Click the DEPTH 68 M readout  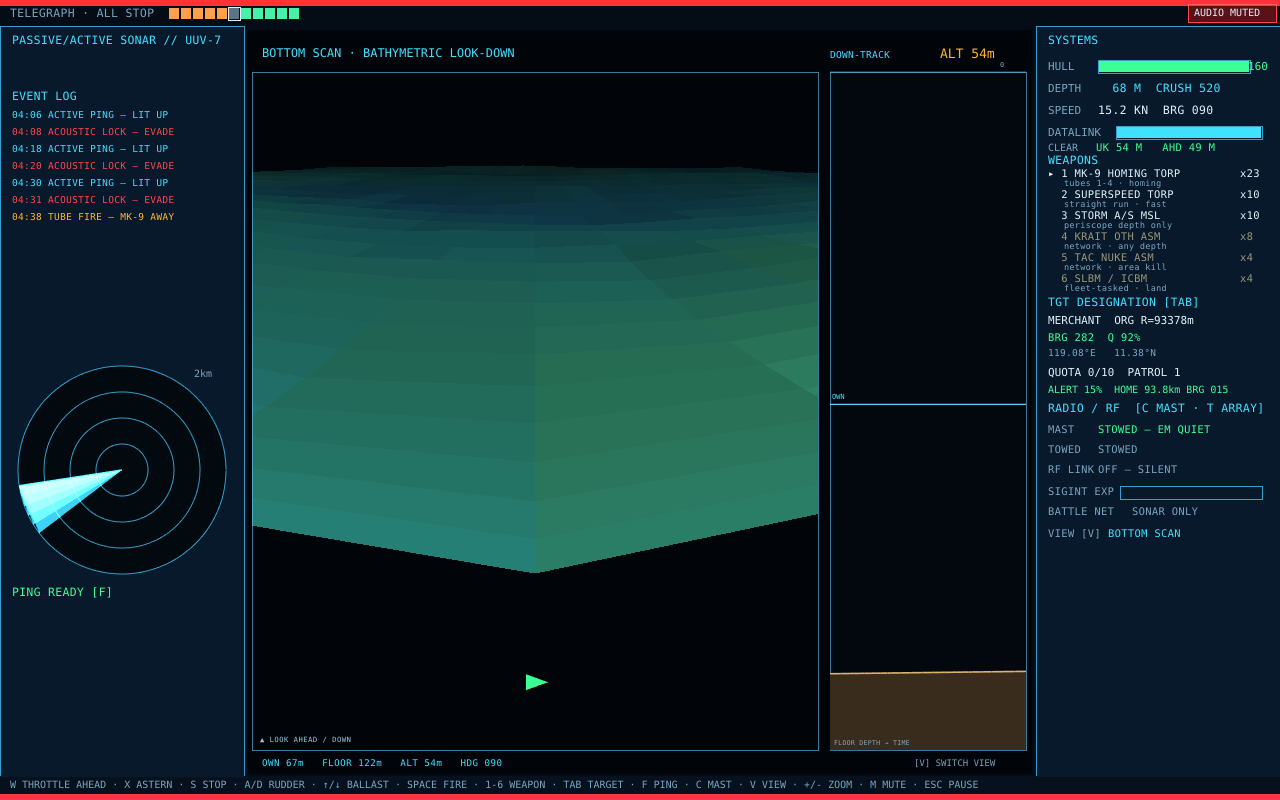pos(1095,88)
